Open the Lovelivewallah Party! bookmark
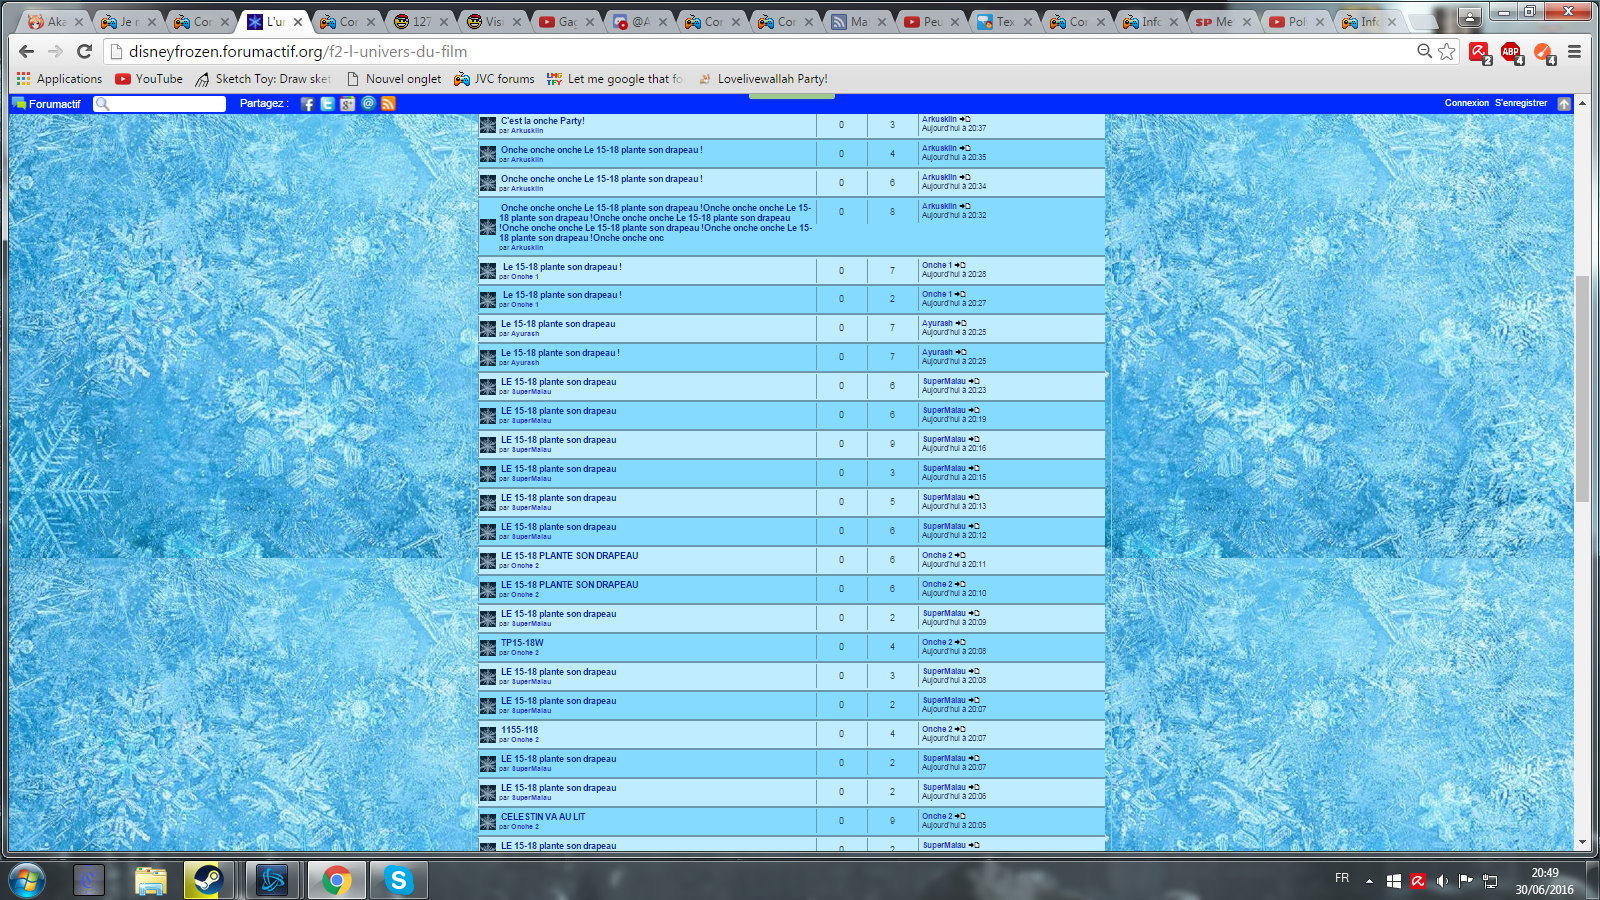This screenshot has width=1600, height=900. click(763, 79)
